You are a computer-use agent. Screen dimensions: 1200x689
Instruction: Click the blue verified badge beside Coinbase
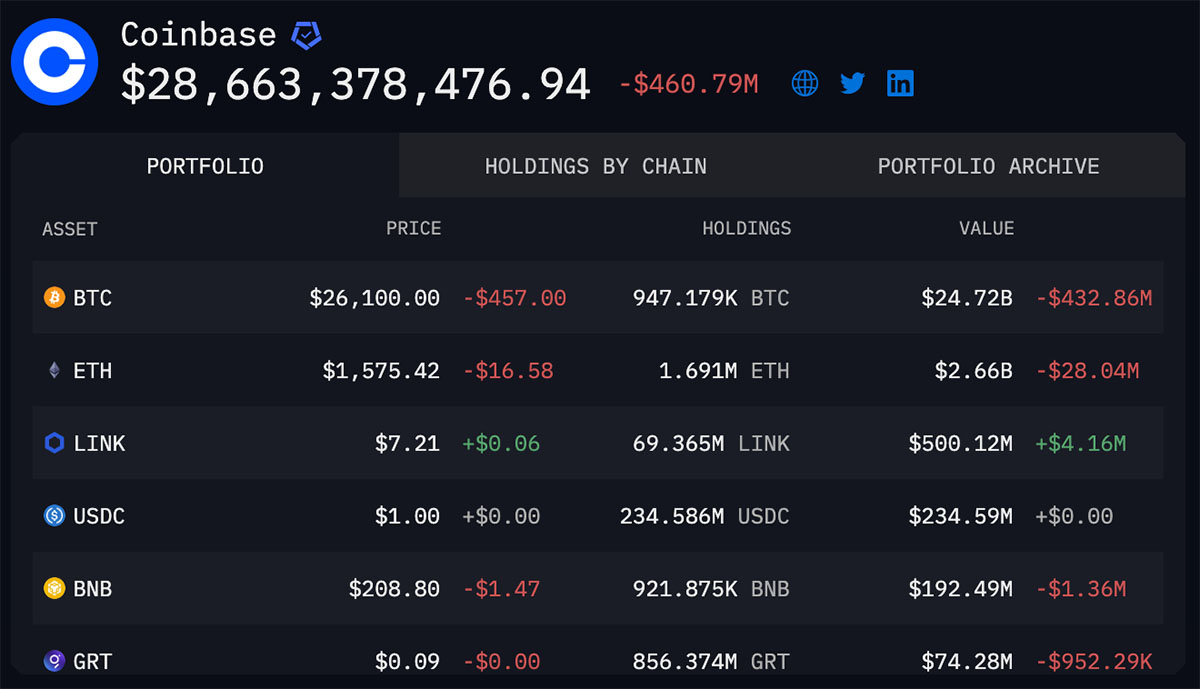[306, 35]
